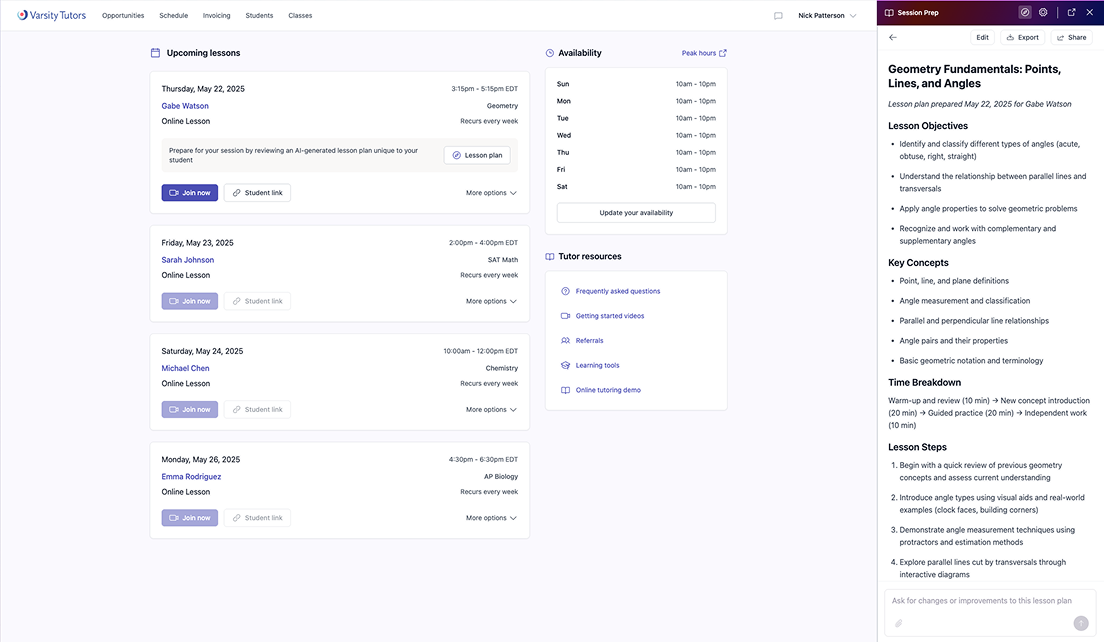Go to the Students page

pos(259,16)
